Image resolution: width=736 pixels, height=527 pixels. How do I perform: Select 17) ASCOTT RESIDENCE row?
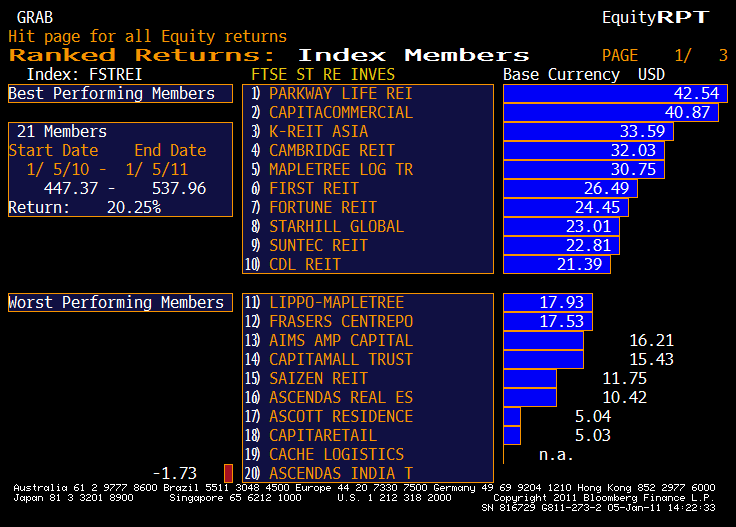point(368,417)
